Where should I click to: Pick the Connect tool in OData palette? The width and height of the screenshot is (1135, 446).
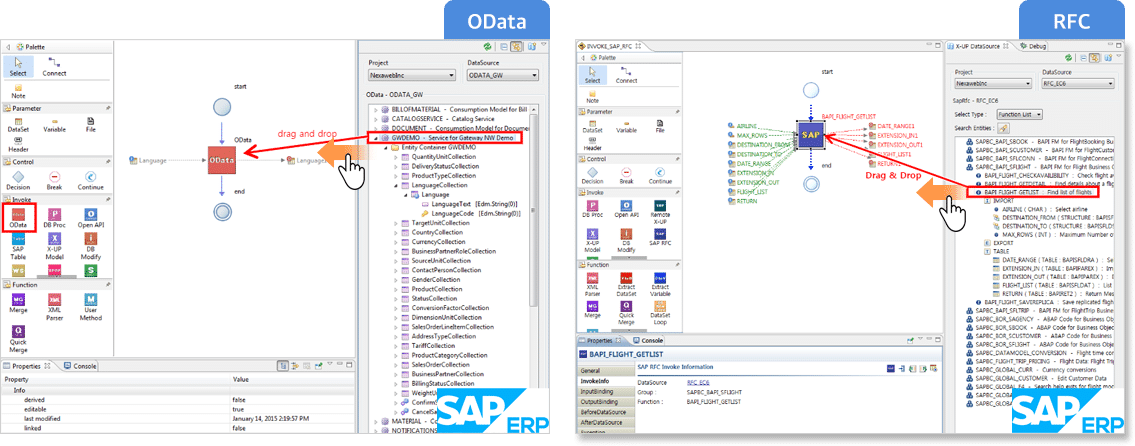pyautogui.click(x=54, y=67)
